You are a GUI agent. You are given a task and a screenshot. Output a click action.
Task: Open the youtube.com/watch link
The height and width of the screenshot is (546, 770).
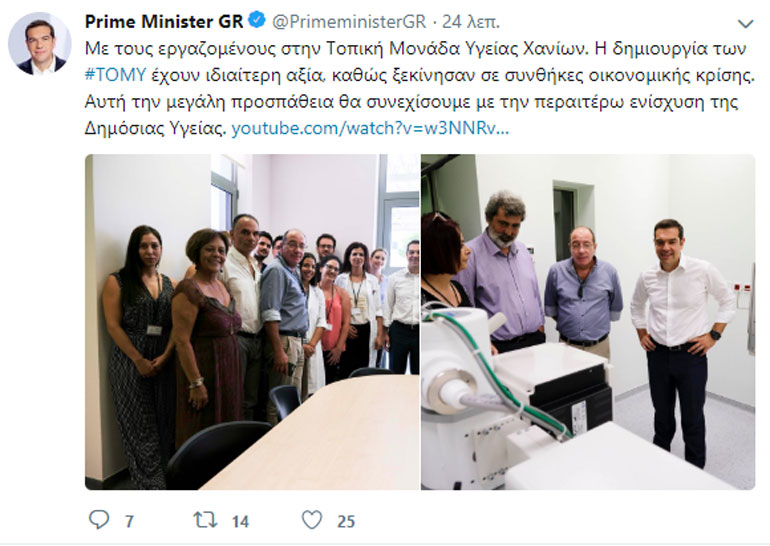370,128
